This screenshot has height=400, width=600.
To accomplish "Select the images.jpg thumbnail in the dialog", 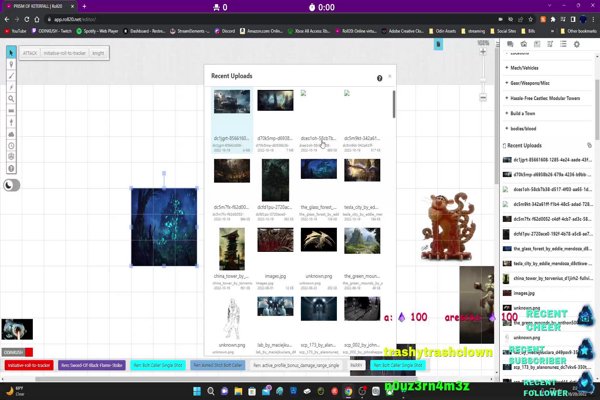I will coord(276,240).
